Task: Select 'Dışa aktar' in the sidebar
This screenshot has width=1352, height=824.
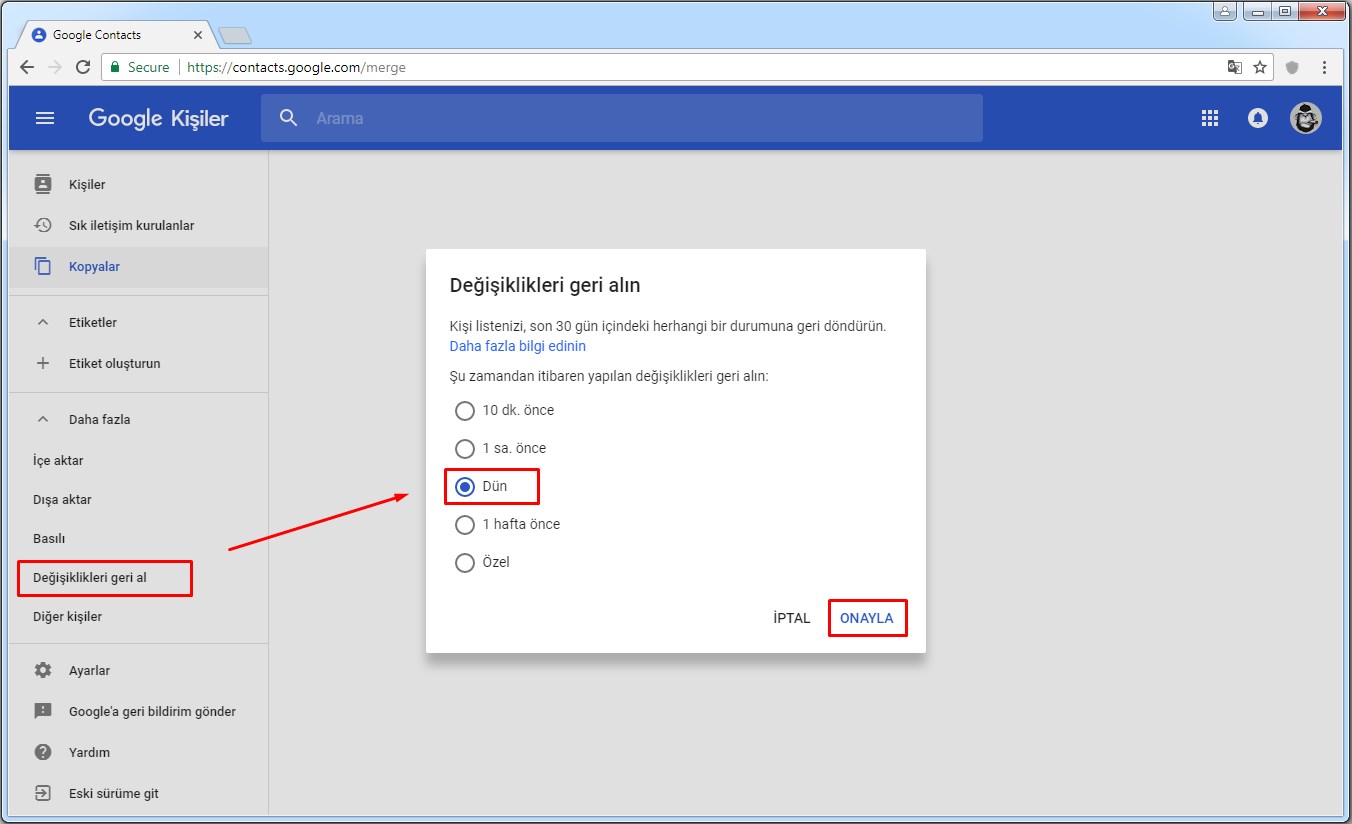Action: coord(62,499)
